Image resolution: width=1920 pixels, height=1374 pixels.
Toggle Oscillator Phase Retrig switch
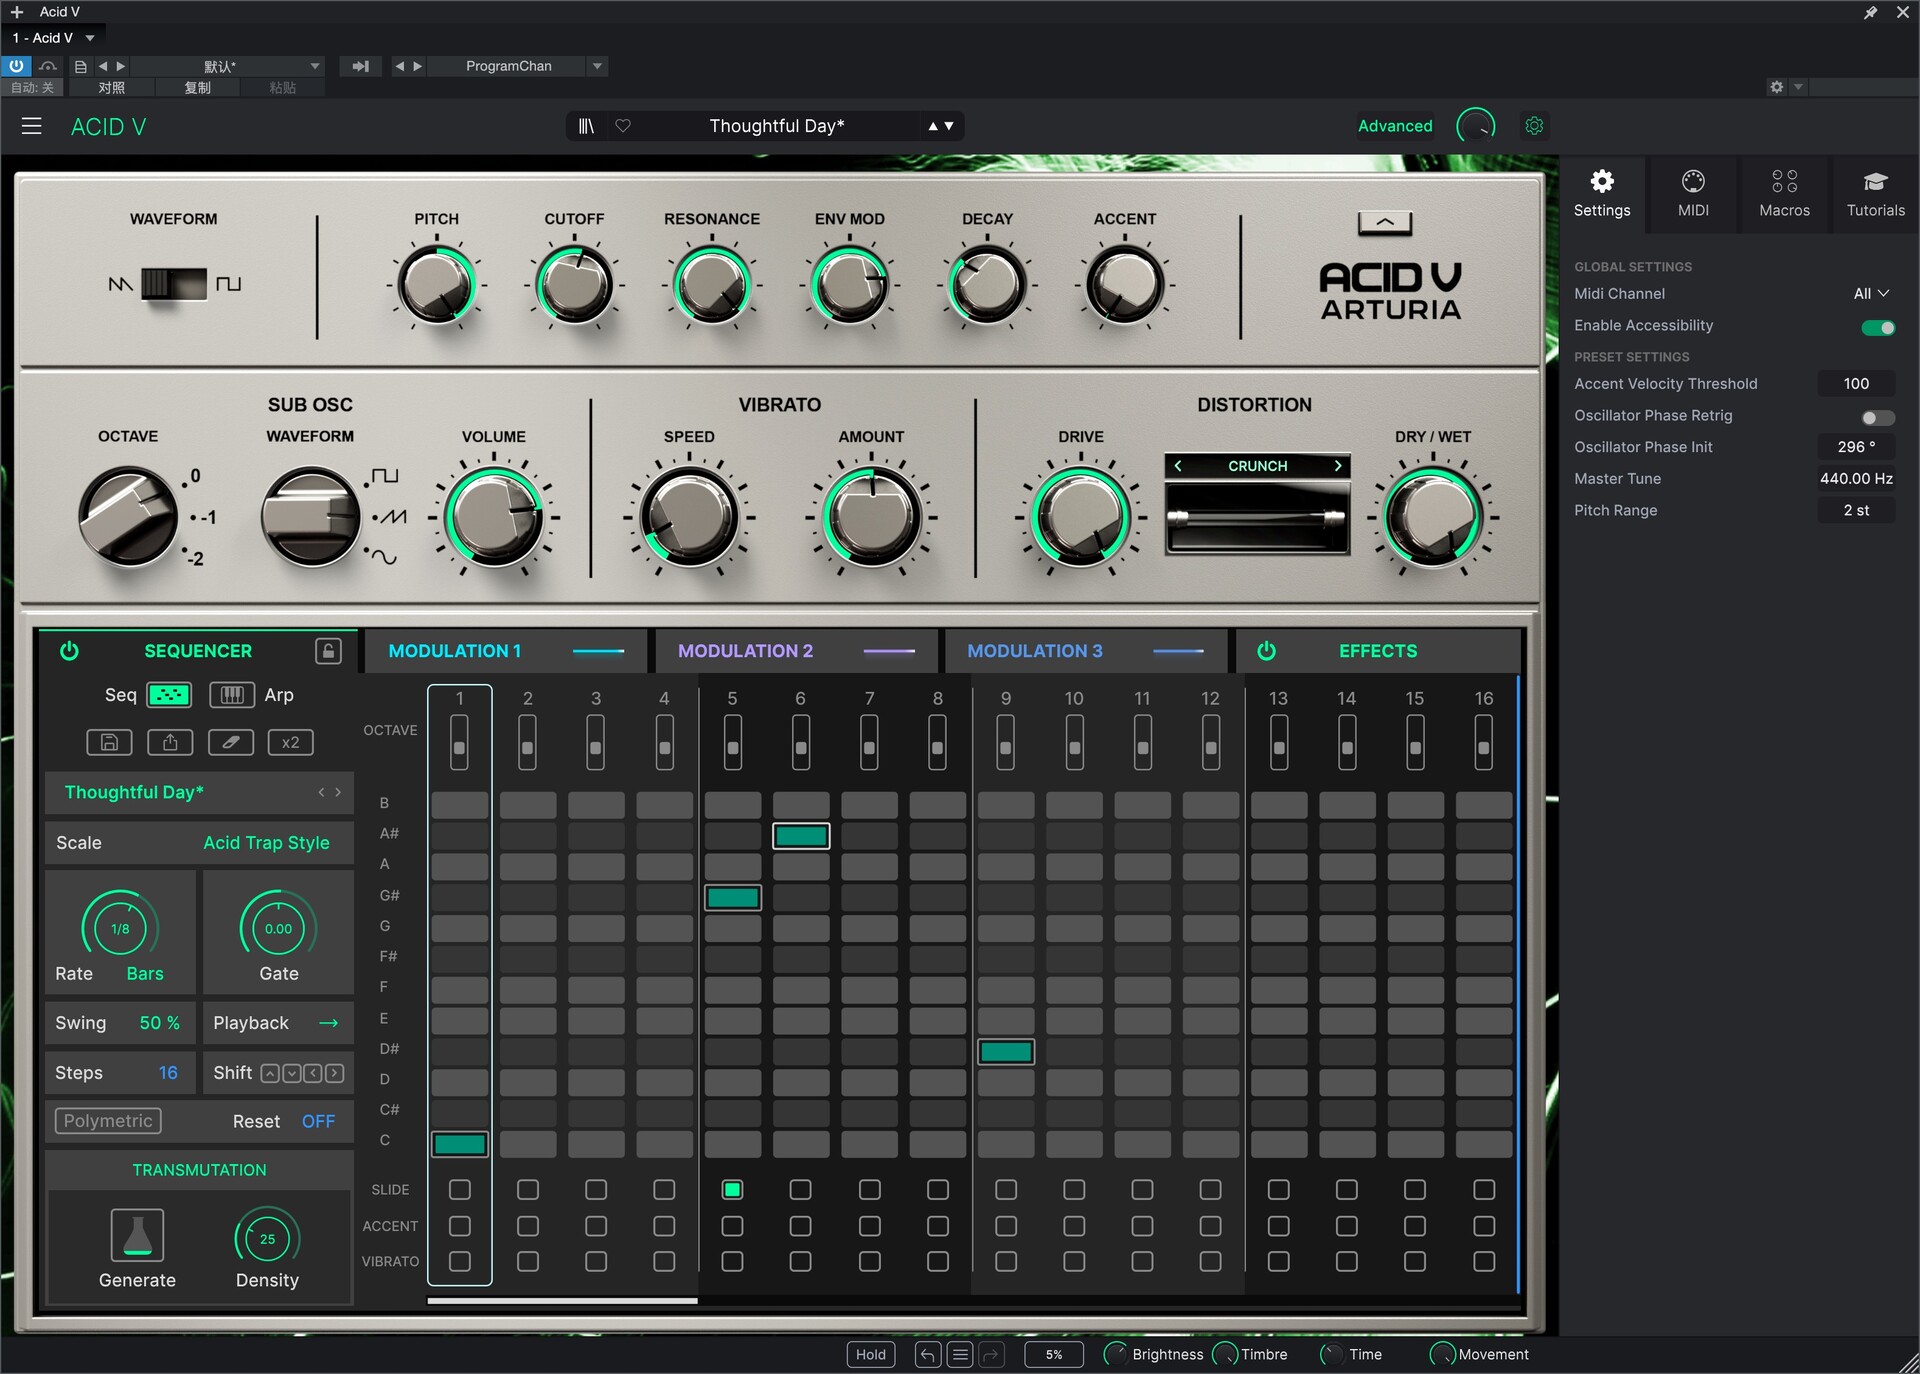click(1877, 417)
